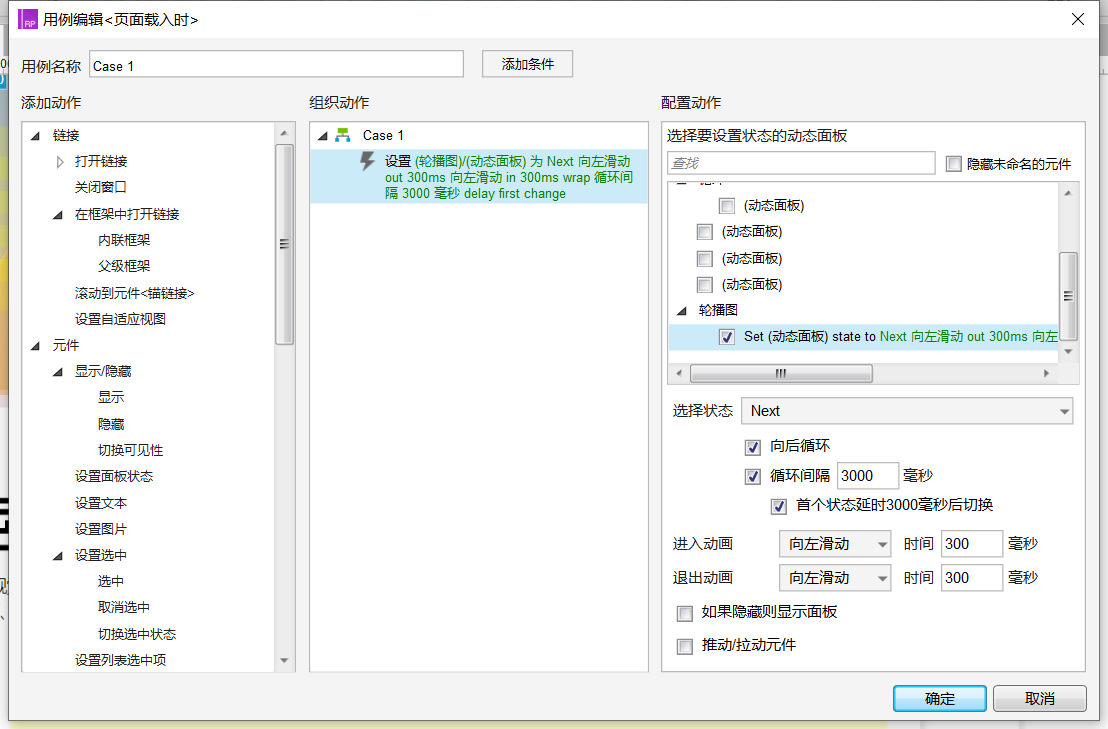Collapse the 元件 tree group

pyautogui.click(x=35, y=345)
